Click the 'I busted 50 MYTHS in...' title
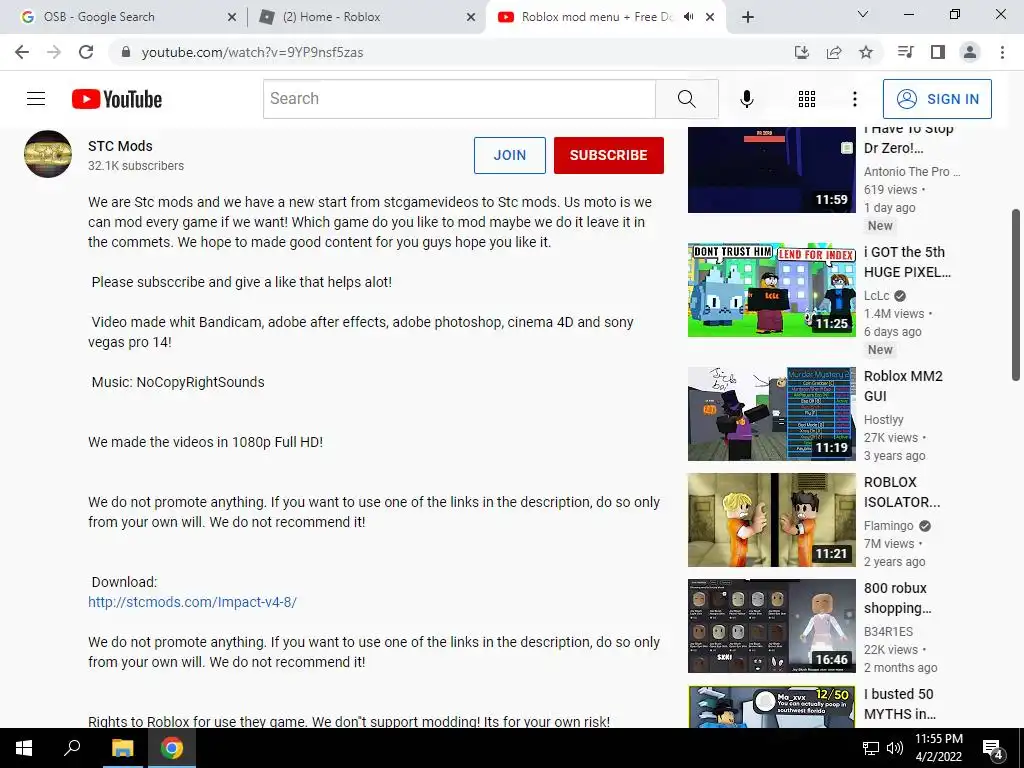 [x=900, y=704]
